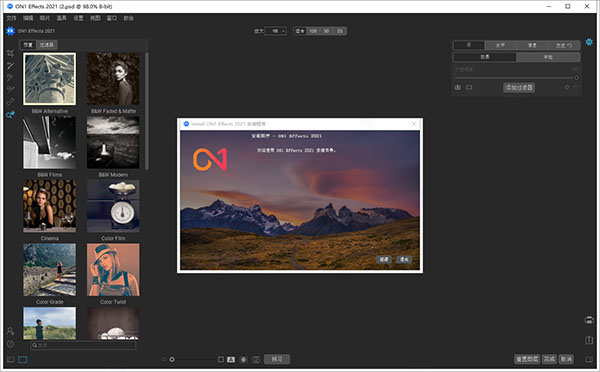
Task: Open the account user icon at bottom-left
Action: 10,331
